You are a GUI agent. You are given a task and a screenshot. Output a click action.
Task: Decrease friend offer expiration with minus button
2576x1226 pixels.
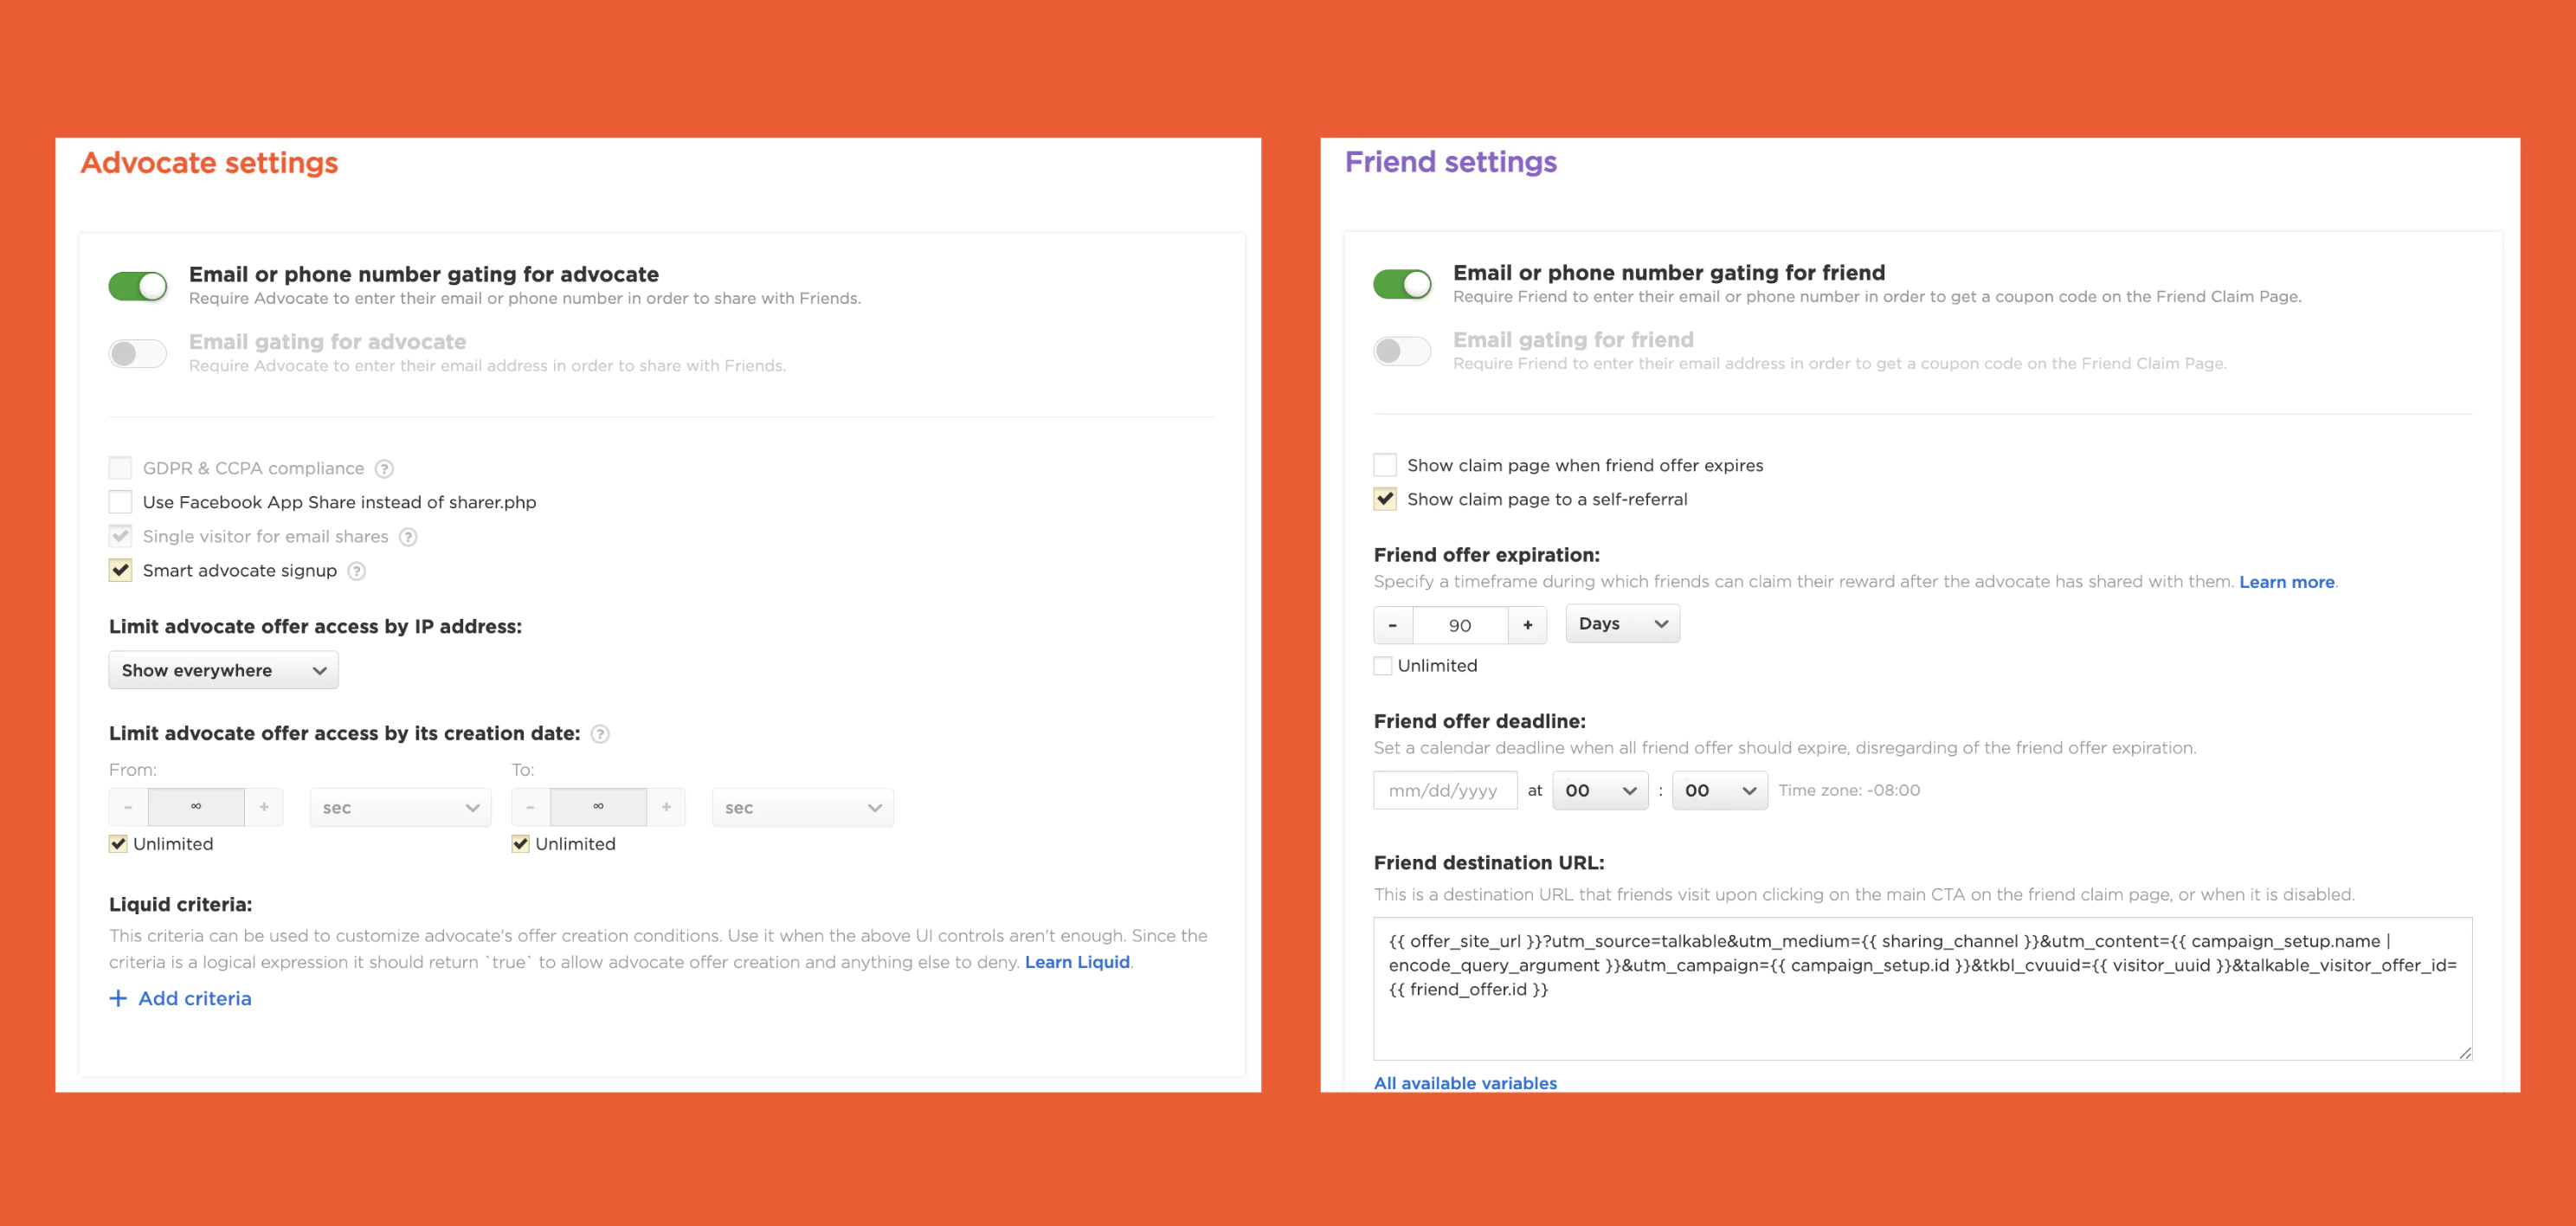tap(1392, 625)
